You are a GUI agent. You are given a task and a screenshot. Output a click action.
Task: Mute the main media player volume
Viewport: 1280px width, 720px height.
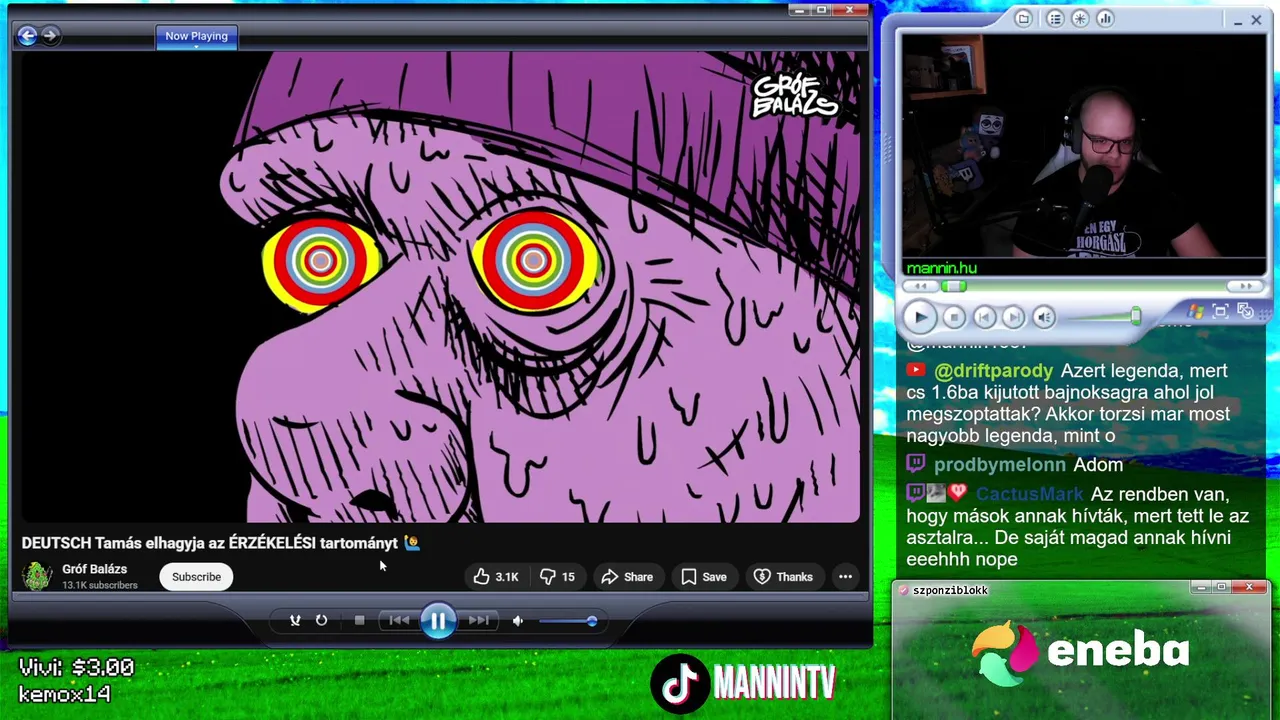(x=518, y=621)
